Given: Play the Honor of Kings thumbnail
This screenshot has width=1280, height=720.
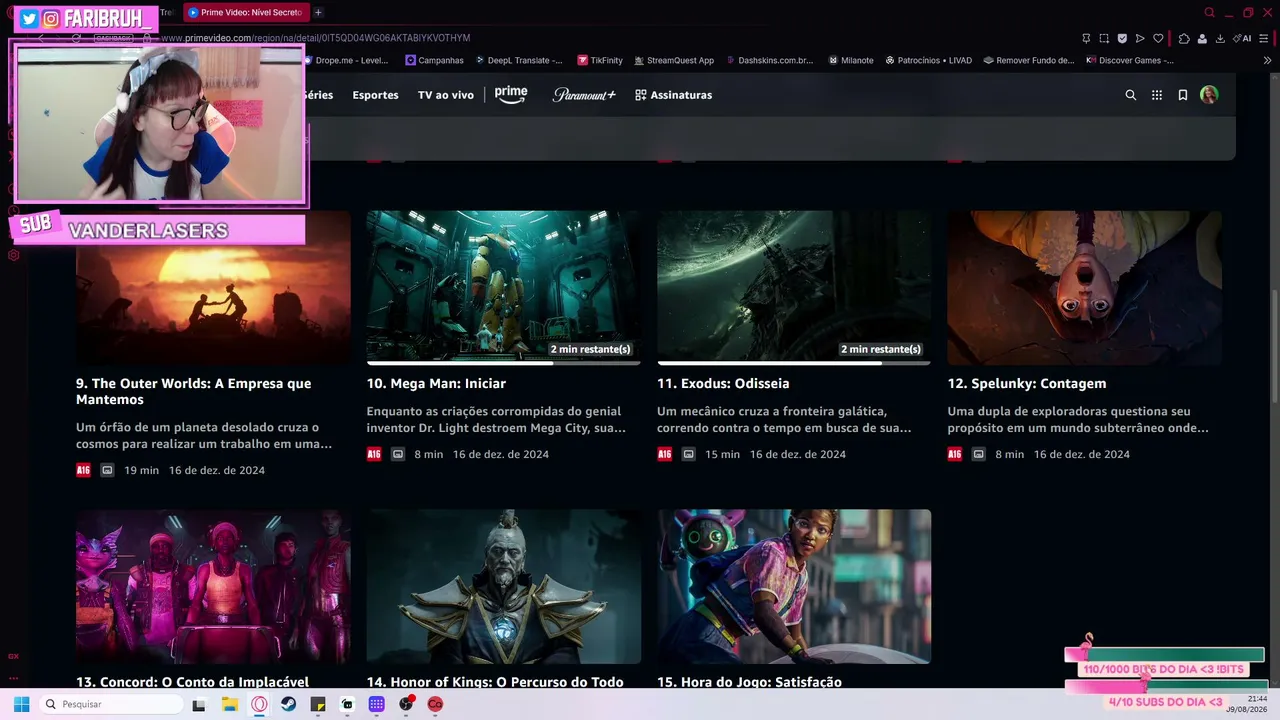Looking at the screenshot, I should click(504, 587).
